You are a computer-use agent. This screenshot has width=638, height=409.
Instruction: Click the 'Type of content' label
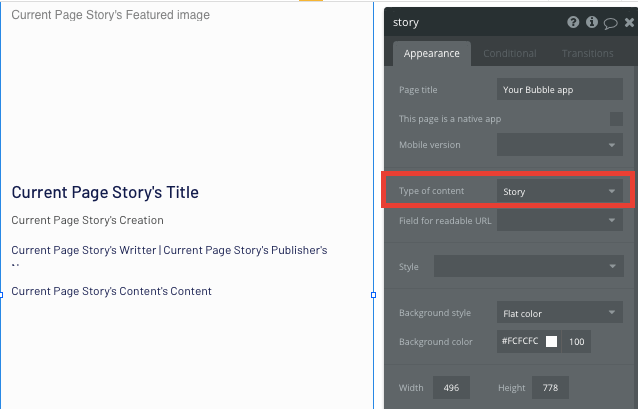click(431, 191)
